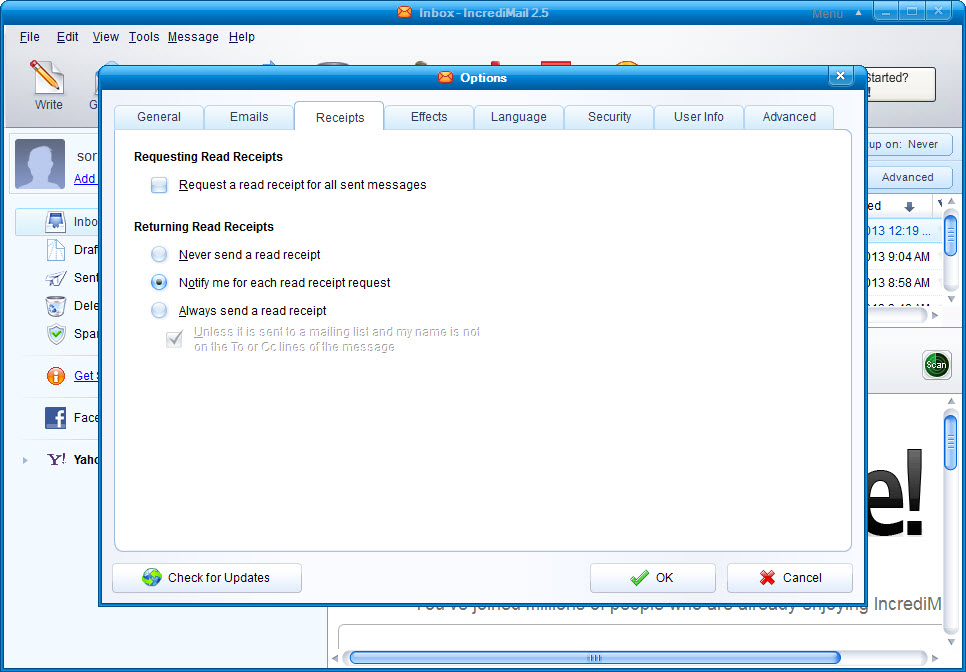Open the Sent items paper plane icon
This screenshot has width=966, height=672.
55,278
